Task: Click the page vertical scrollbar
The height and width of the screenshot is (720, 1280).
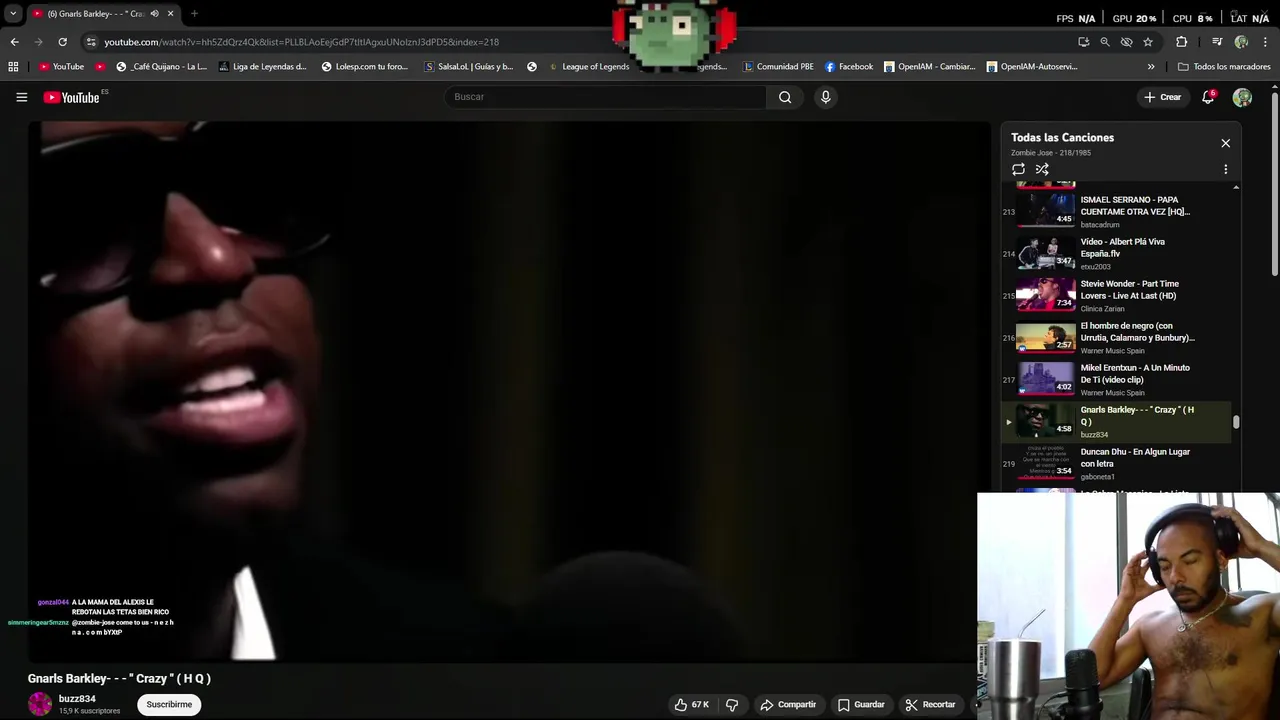Action: pos(1275,185)
